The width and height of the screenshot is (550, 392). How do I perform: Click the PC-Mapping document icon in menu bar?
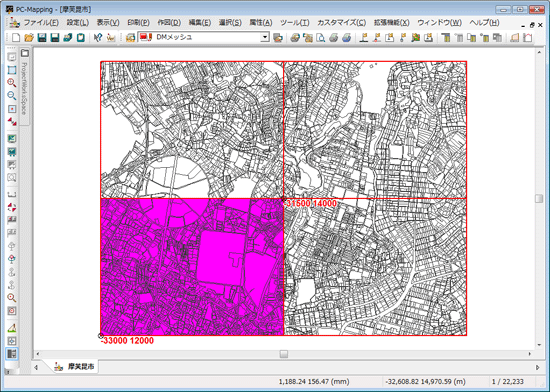click(x=14, y=22)
